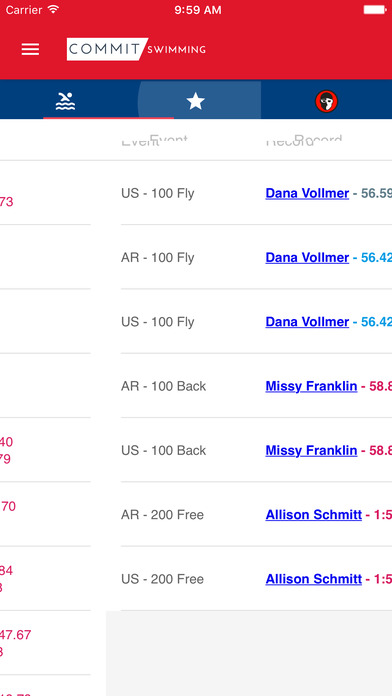Tap the battery indicator icon

[x=375, y=9]
